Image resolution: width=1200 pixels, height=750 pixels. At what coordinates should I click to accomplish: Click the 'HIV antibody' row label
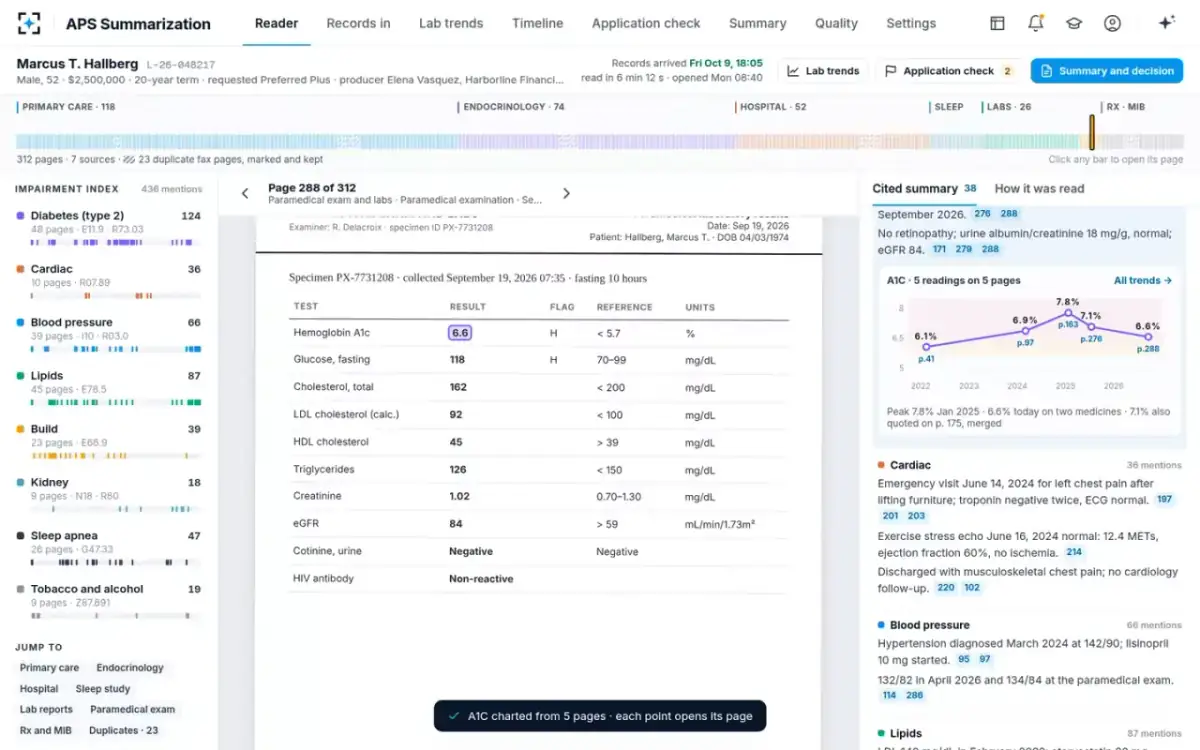coord(323,579)
